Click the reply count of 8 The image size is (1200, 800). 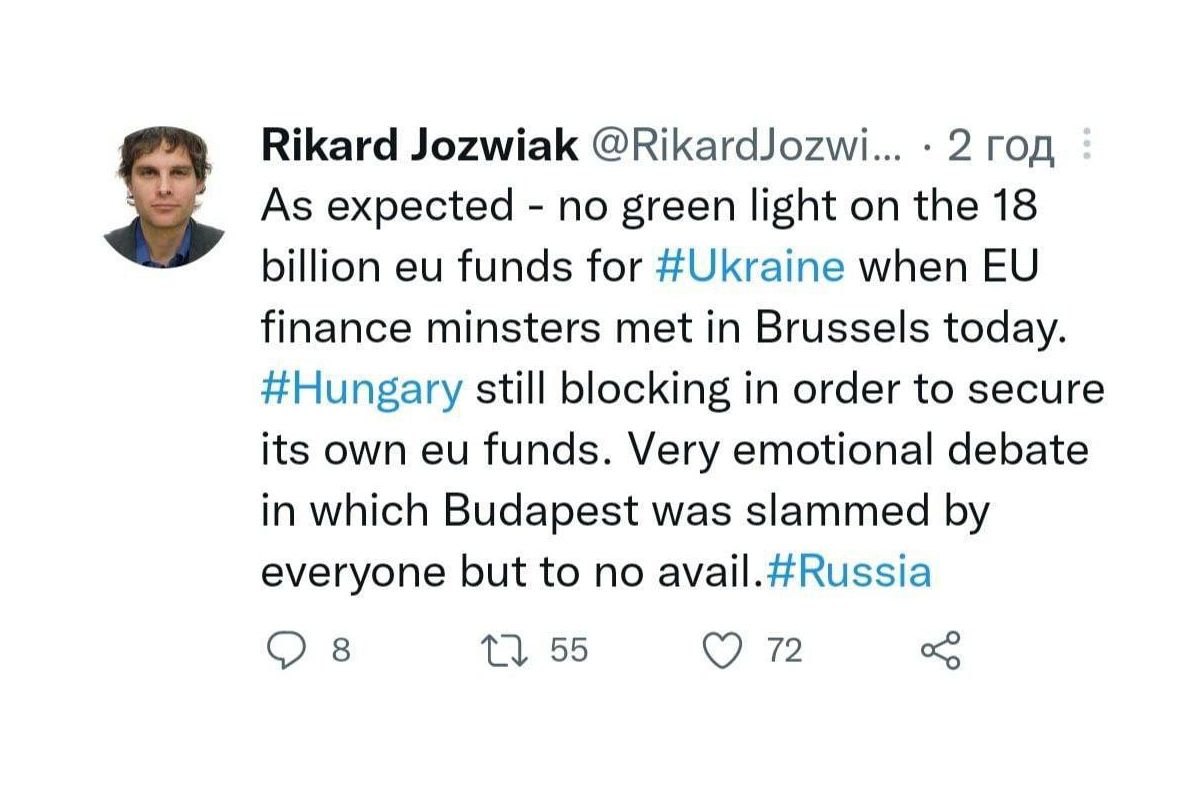pyautogui.click(x=341, y=652)
